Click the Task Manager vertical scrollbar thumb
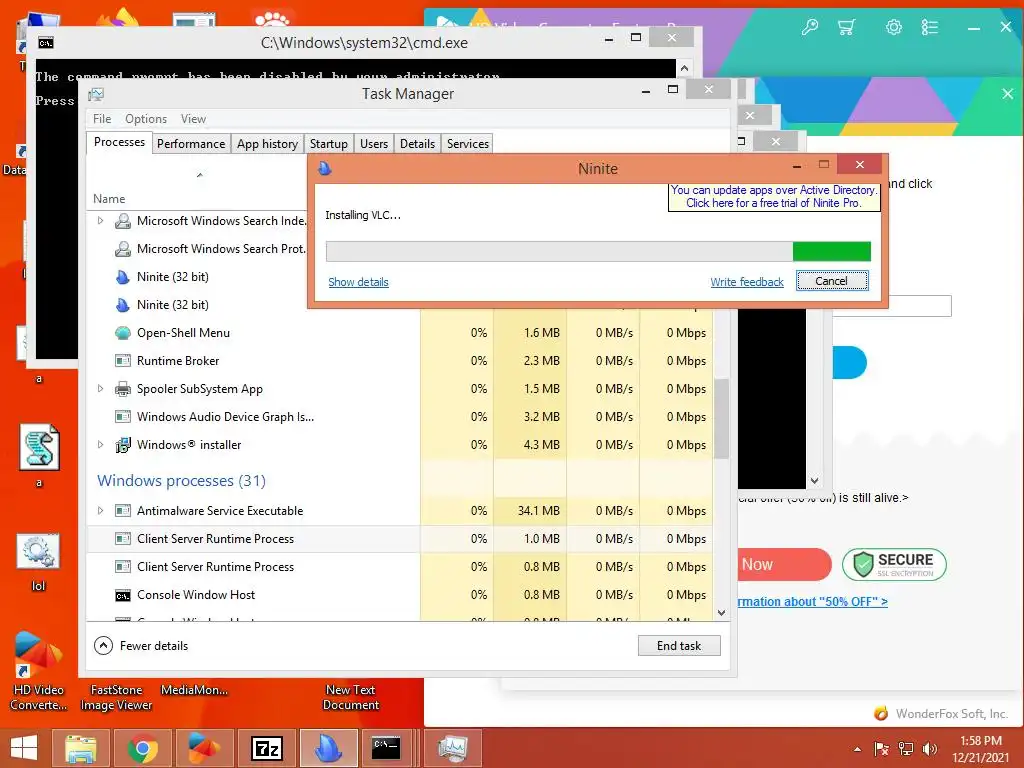Image resolution: width=1024 pixels, height=768 pixels. coord(721,419)
